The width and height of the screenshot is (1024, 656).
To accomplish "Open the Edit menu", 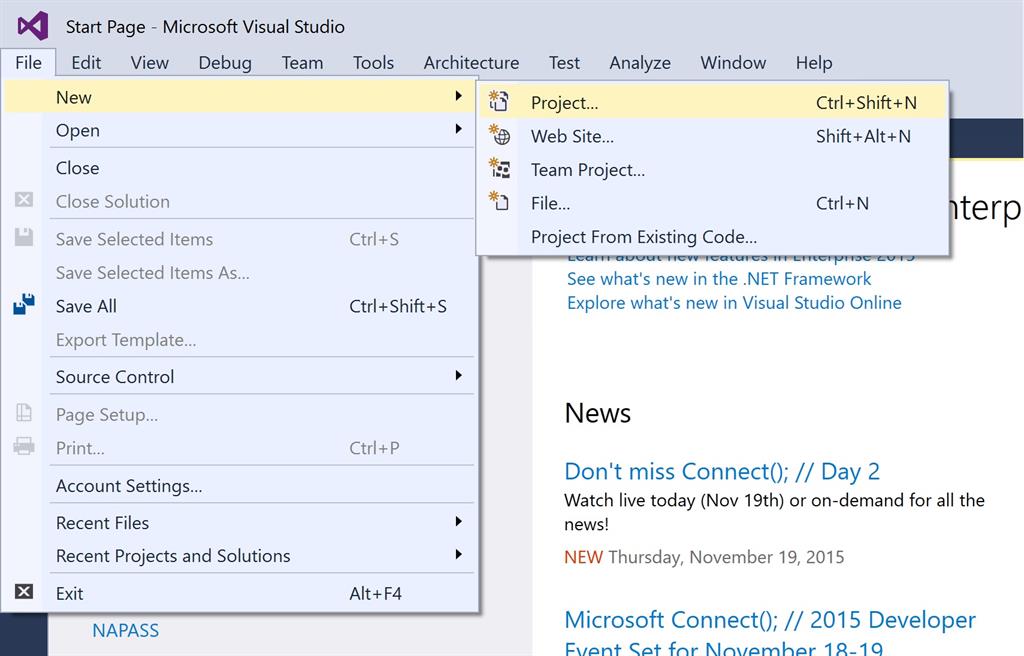I will [86, 62].
